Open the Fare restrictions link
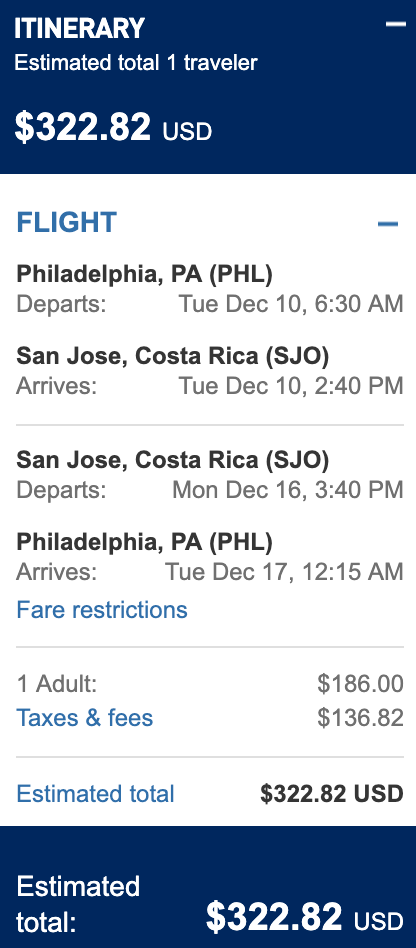The image size is (416, 948). coord(102,609)
